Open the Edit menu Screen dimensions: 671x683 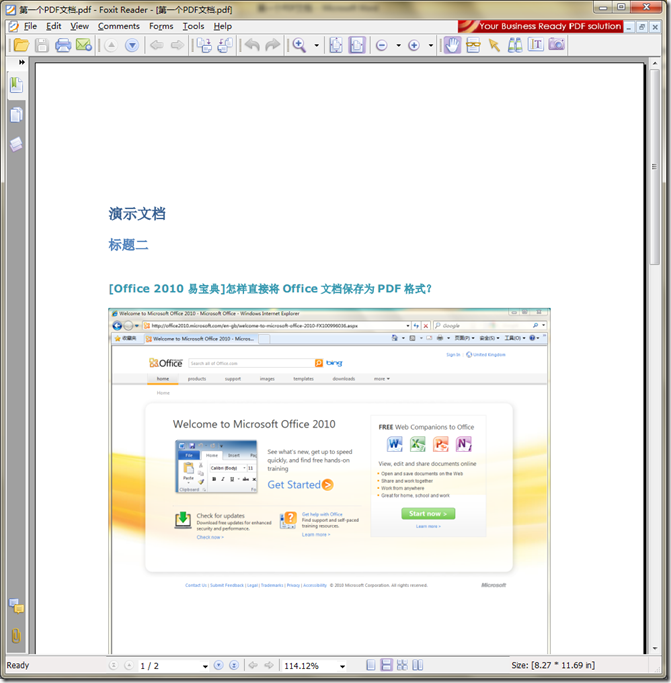(x=54, y=26)
